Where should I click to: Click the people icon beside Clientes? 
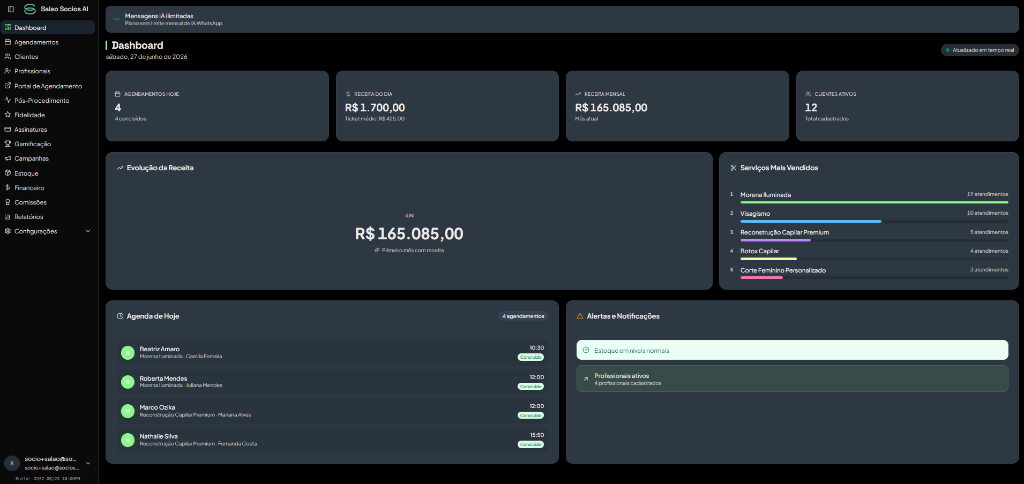[x=8, y=56]
